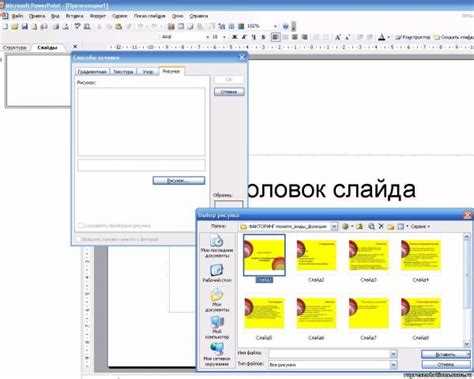Open the Имя файла dropdown arrow
474x379 pixels.
pyautogui.click(x=394, y=354)
